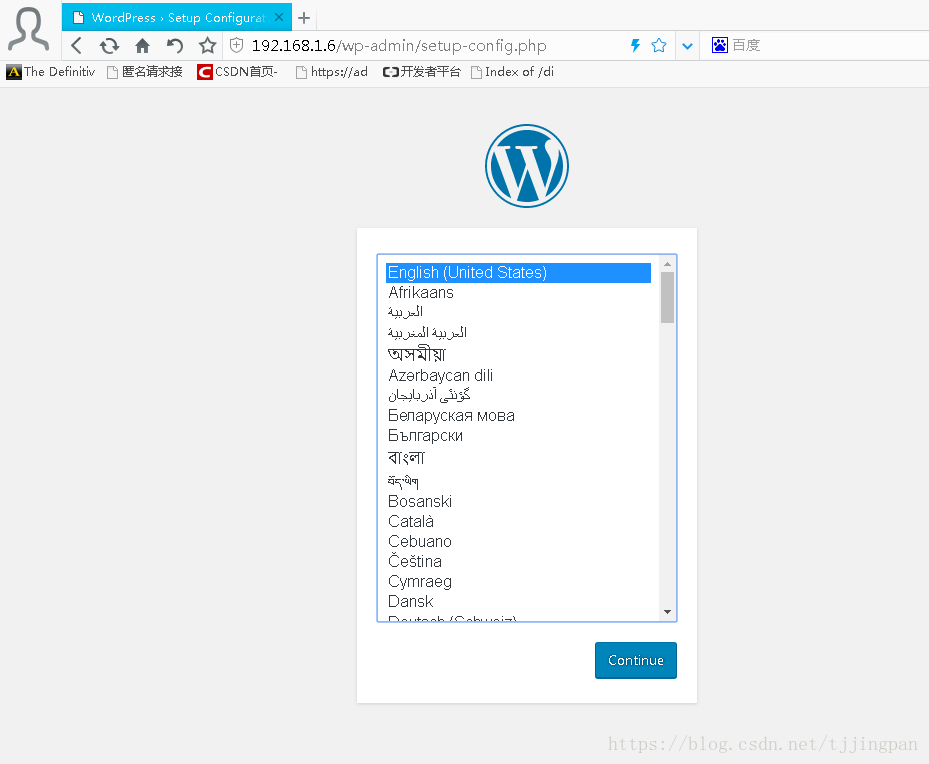Open the browser home page icon
The height and width of the screenshot is (764, 929).
click(x=142, y=46)
